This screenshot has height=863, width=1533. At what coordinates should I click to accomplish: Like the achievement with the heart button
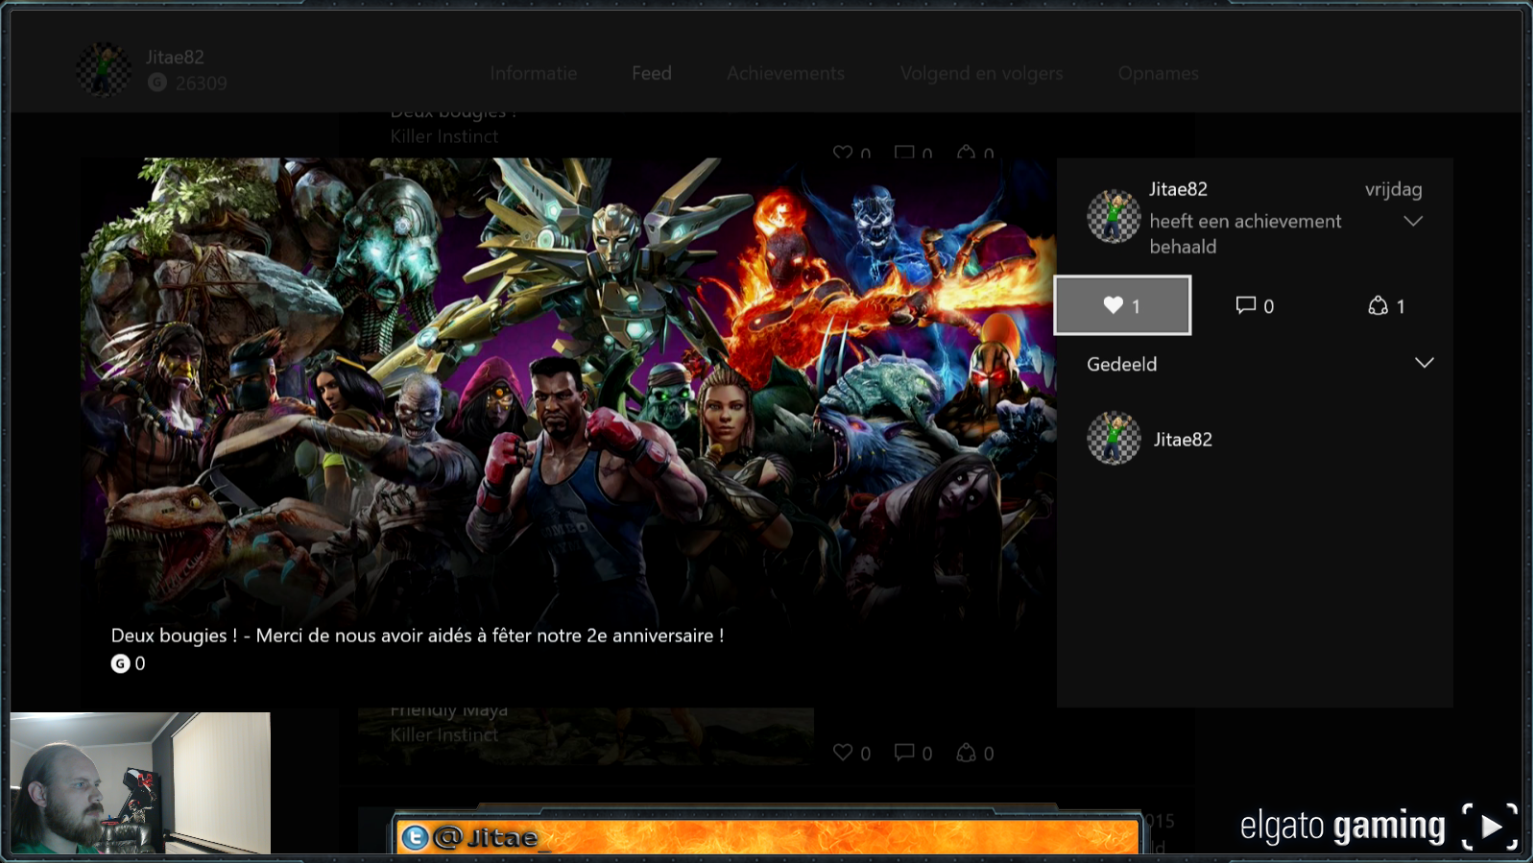1122,305
